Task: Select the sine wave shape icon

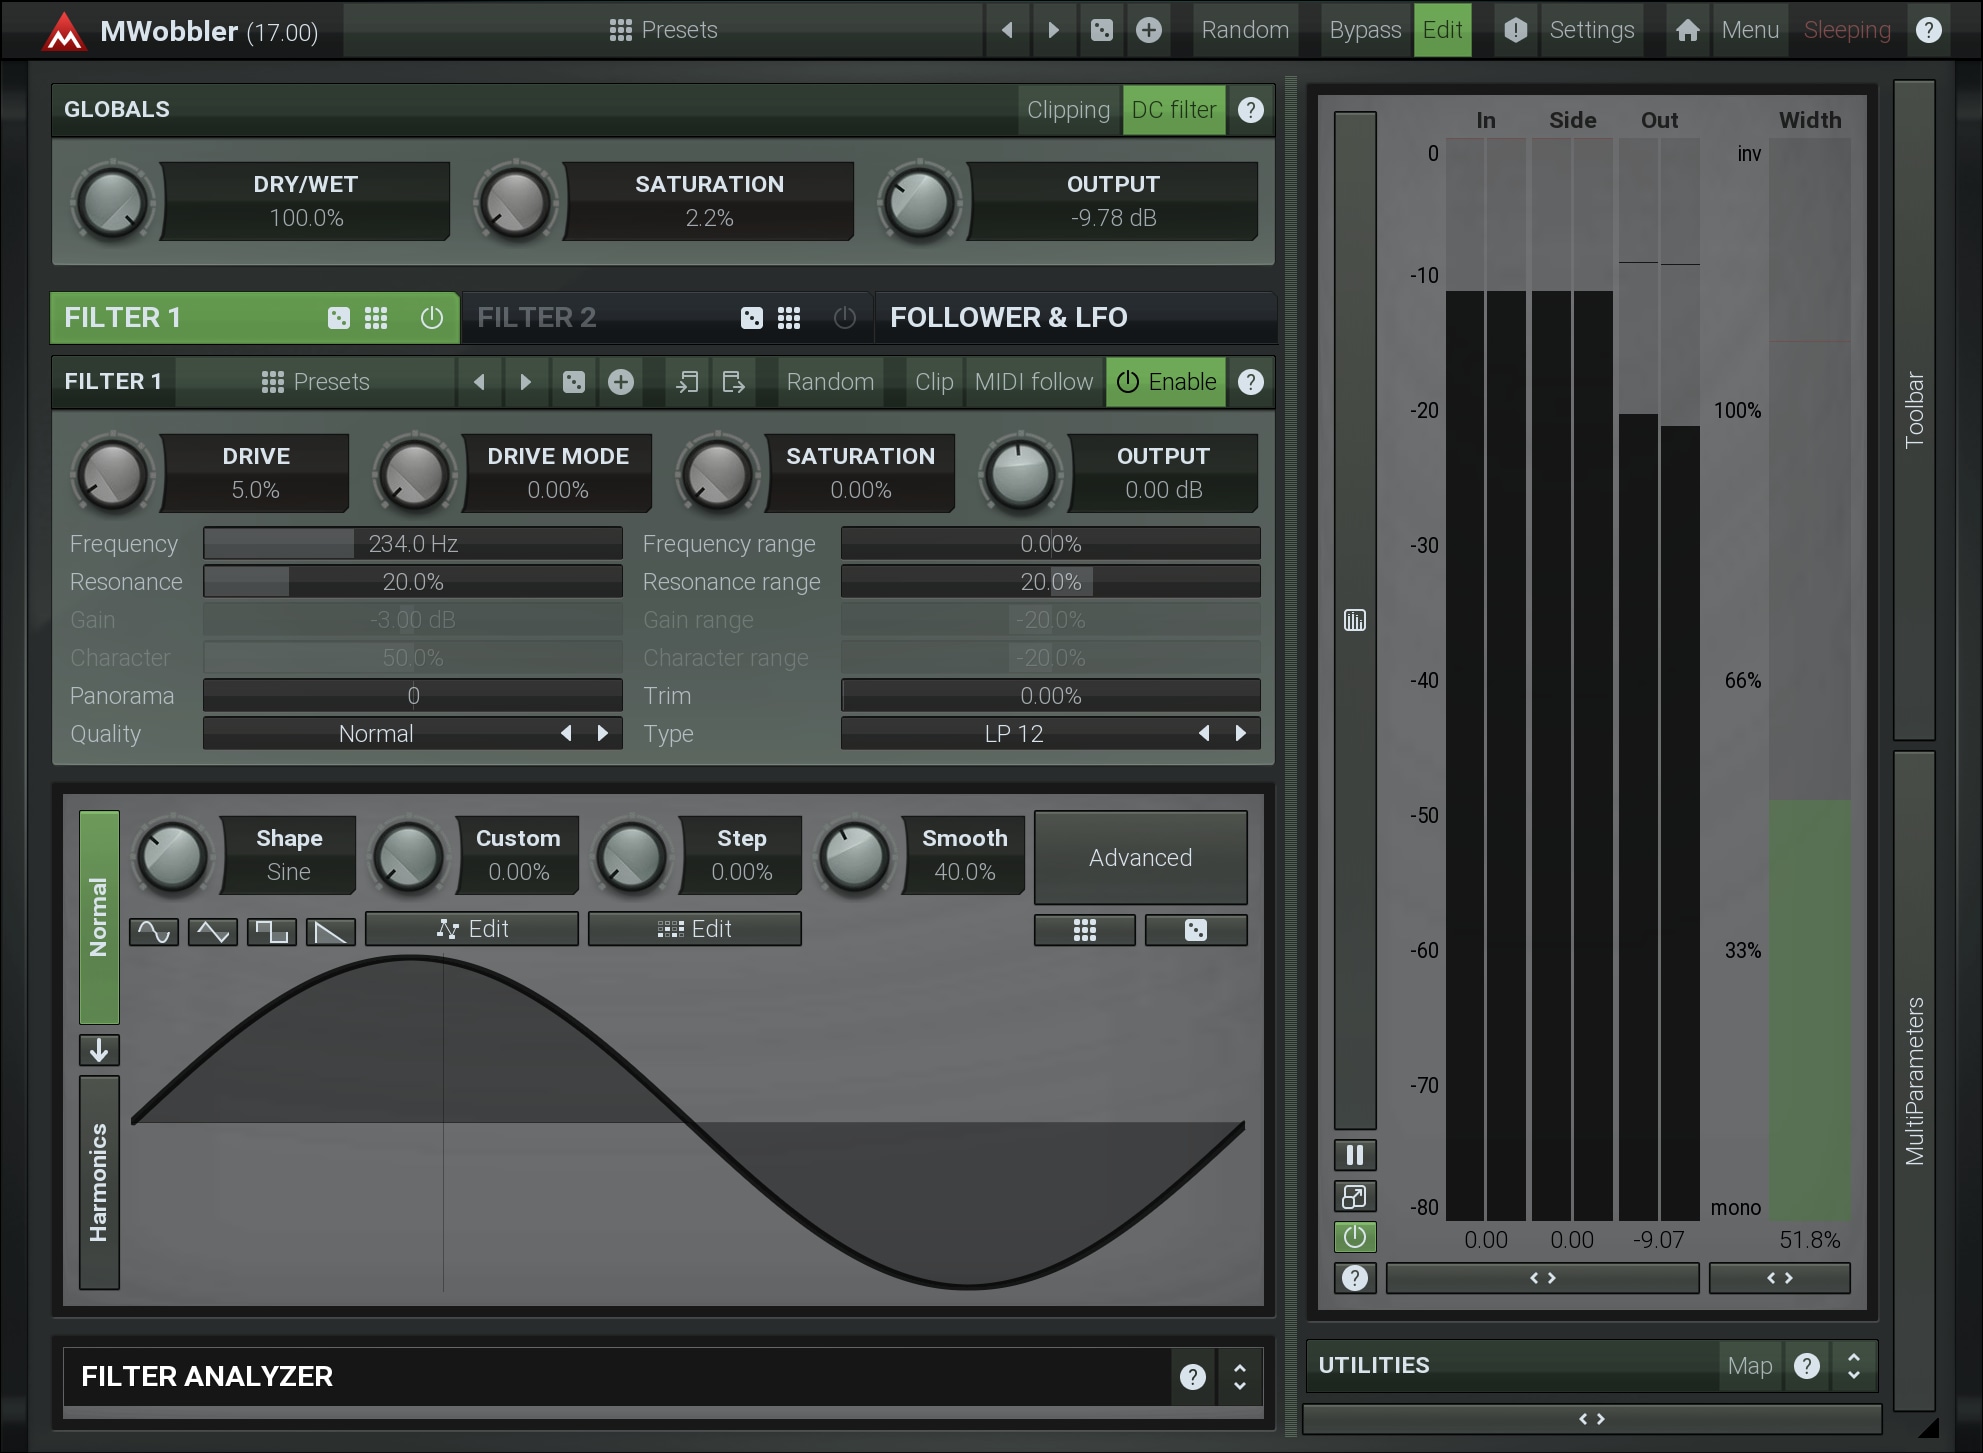Action: click(x=154, y=932)
